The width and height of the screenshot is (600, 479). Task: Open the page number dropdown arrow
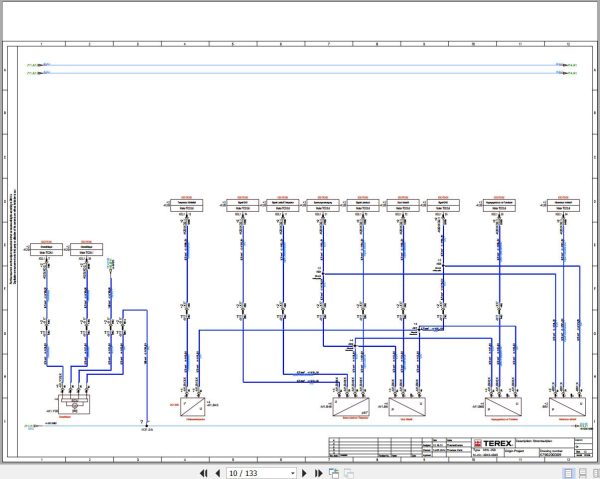[293, 474]
